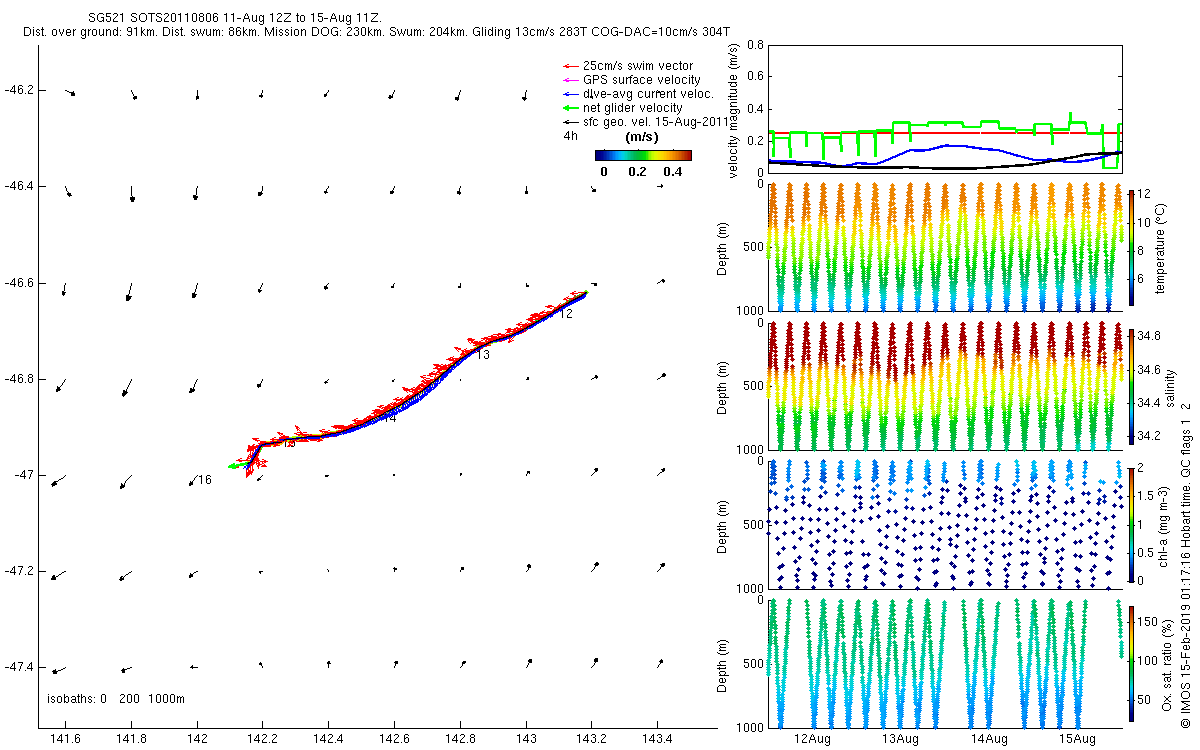Screen dimensions: 1200x750
Task: Select the velocity (m/s) color bar in legend
Action: pos(643,155)
